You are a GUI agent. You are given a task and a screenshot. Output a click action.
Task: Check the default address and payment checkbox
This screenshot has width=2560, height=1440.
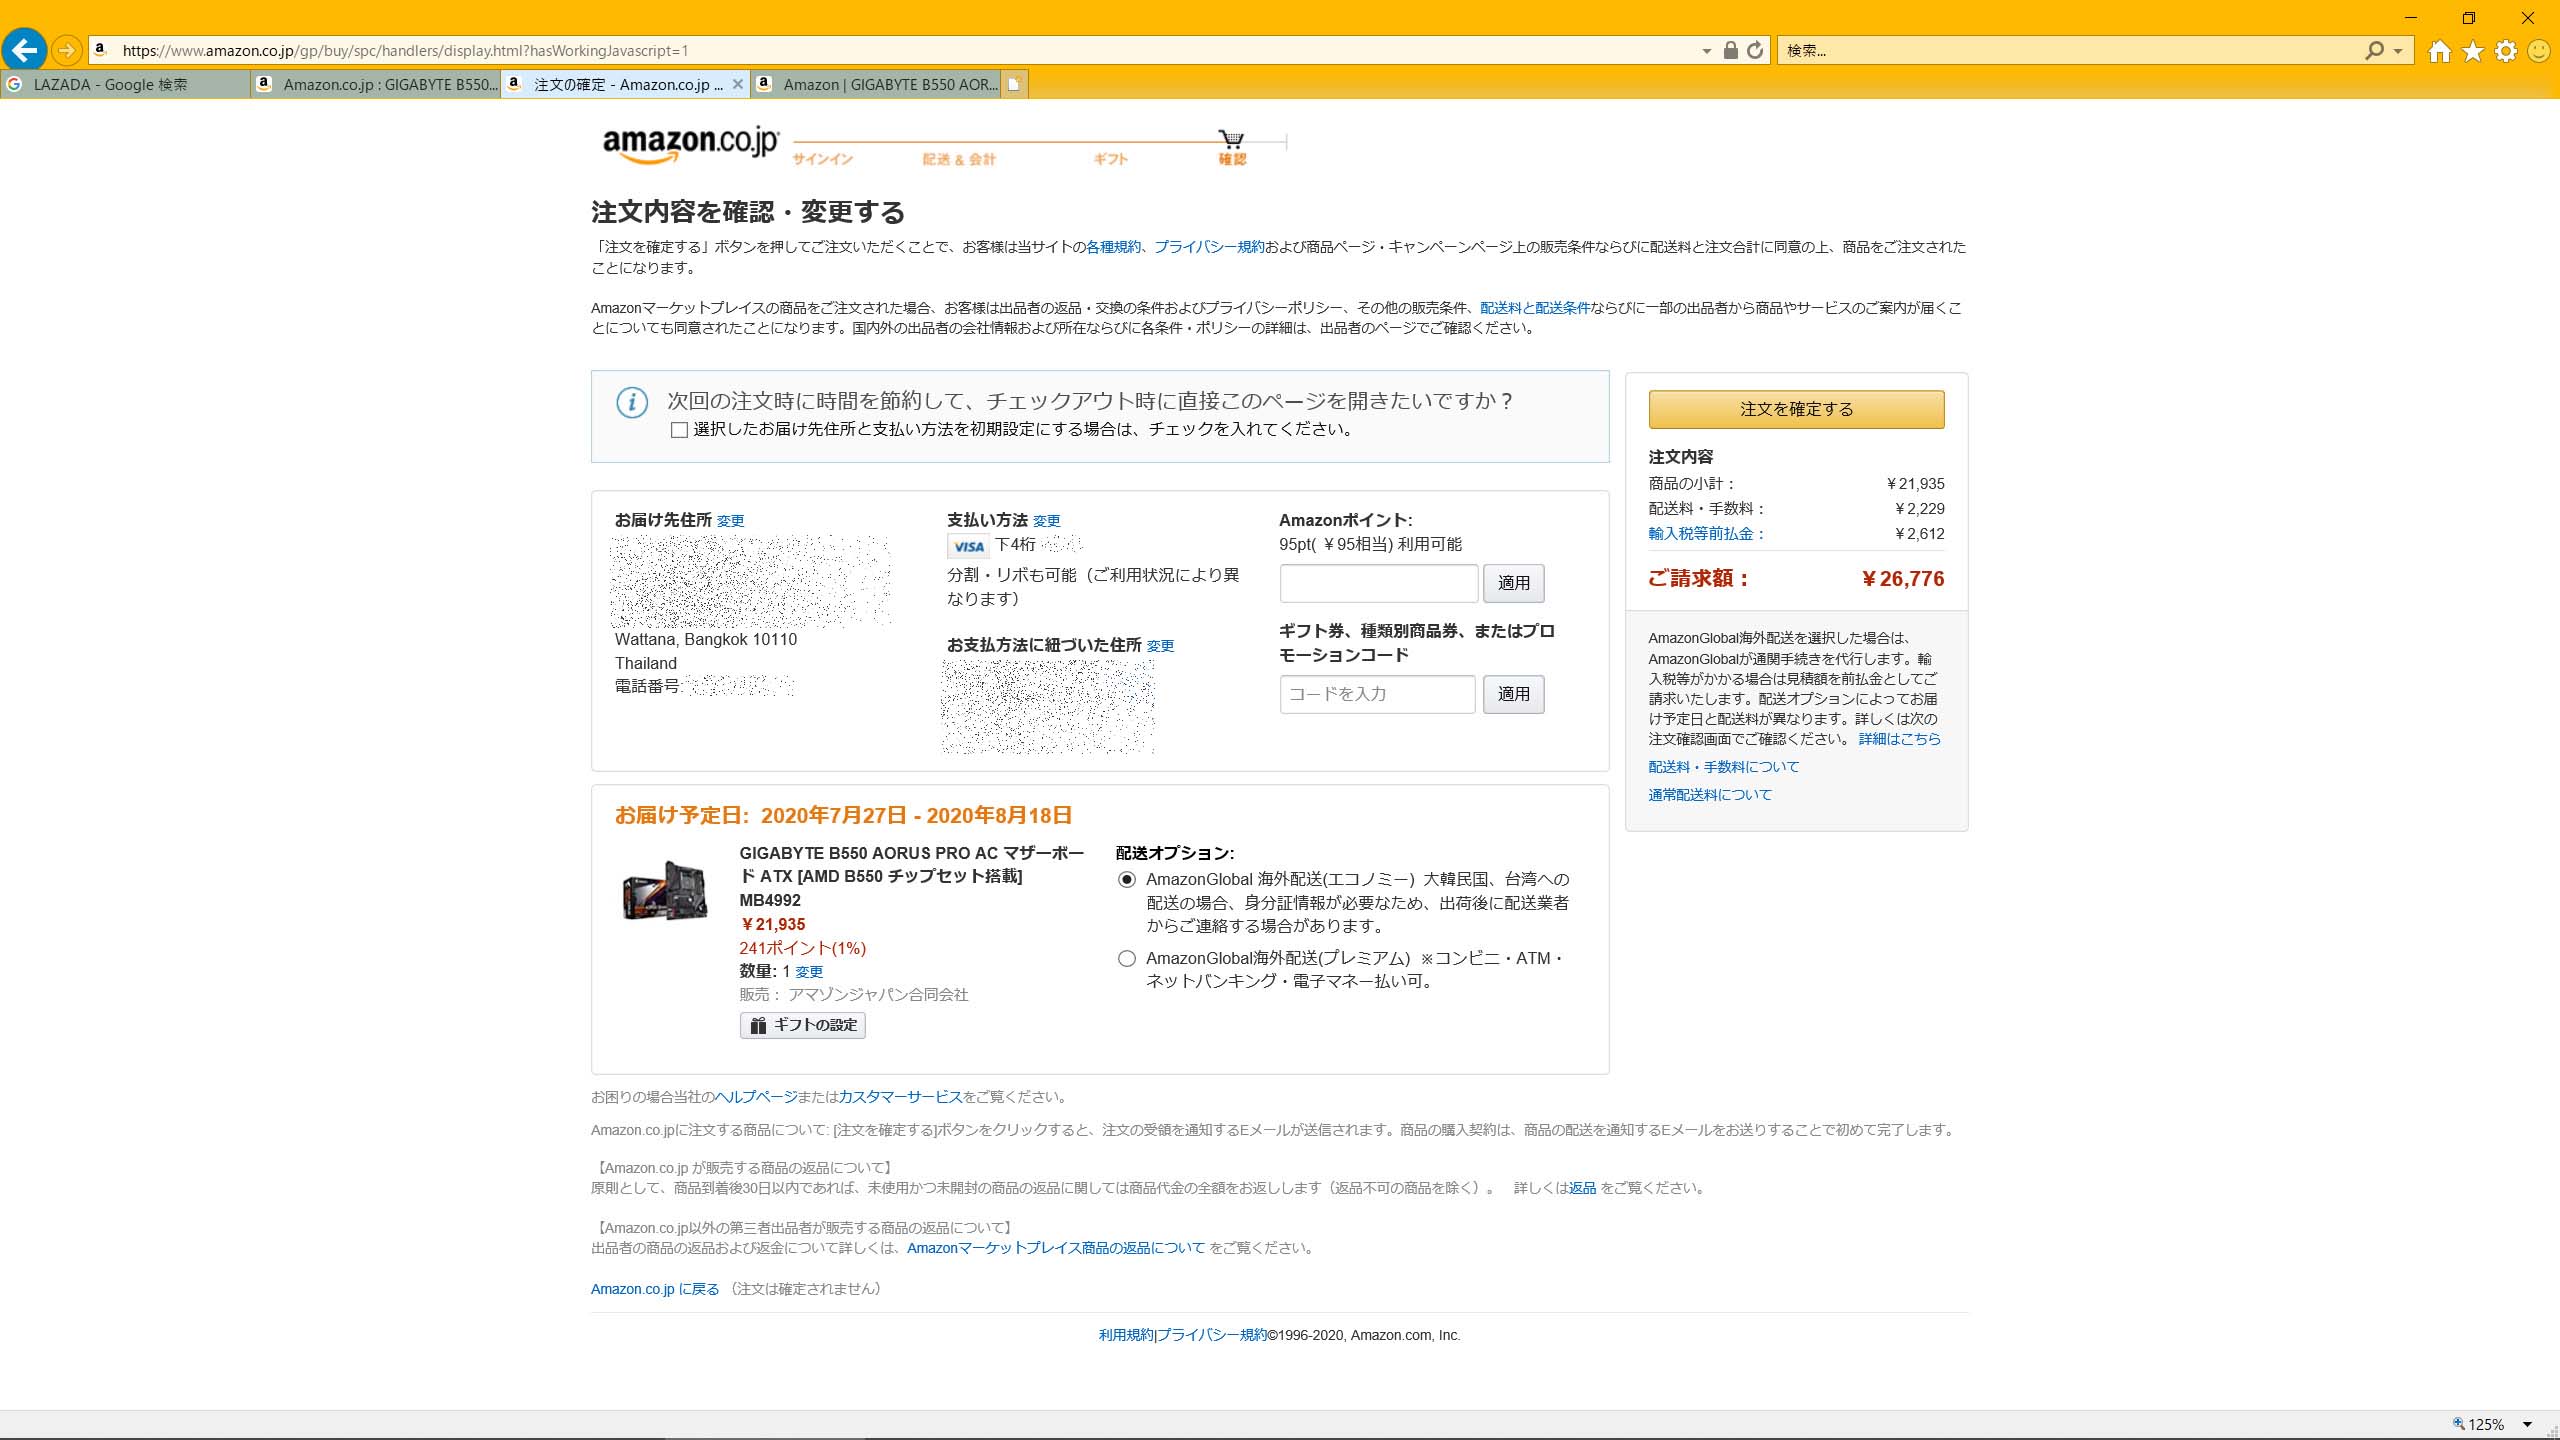(x=679, y=430)
